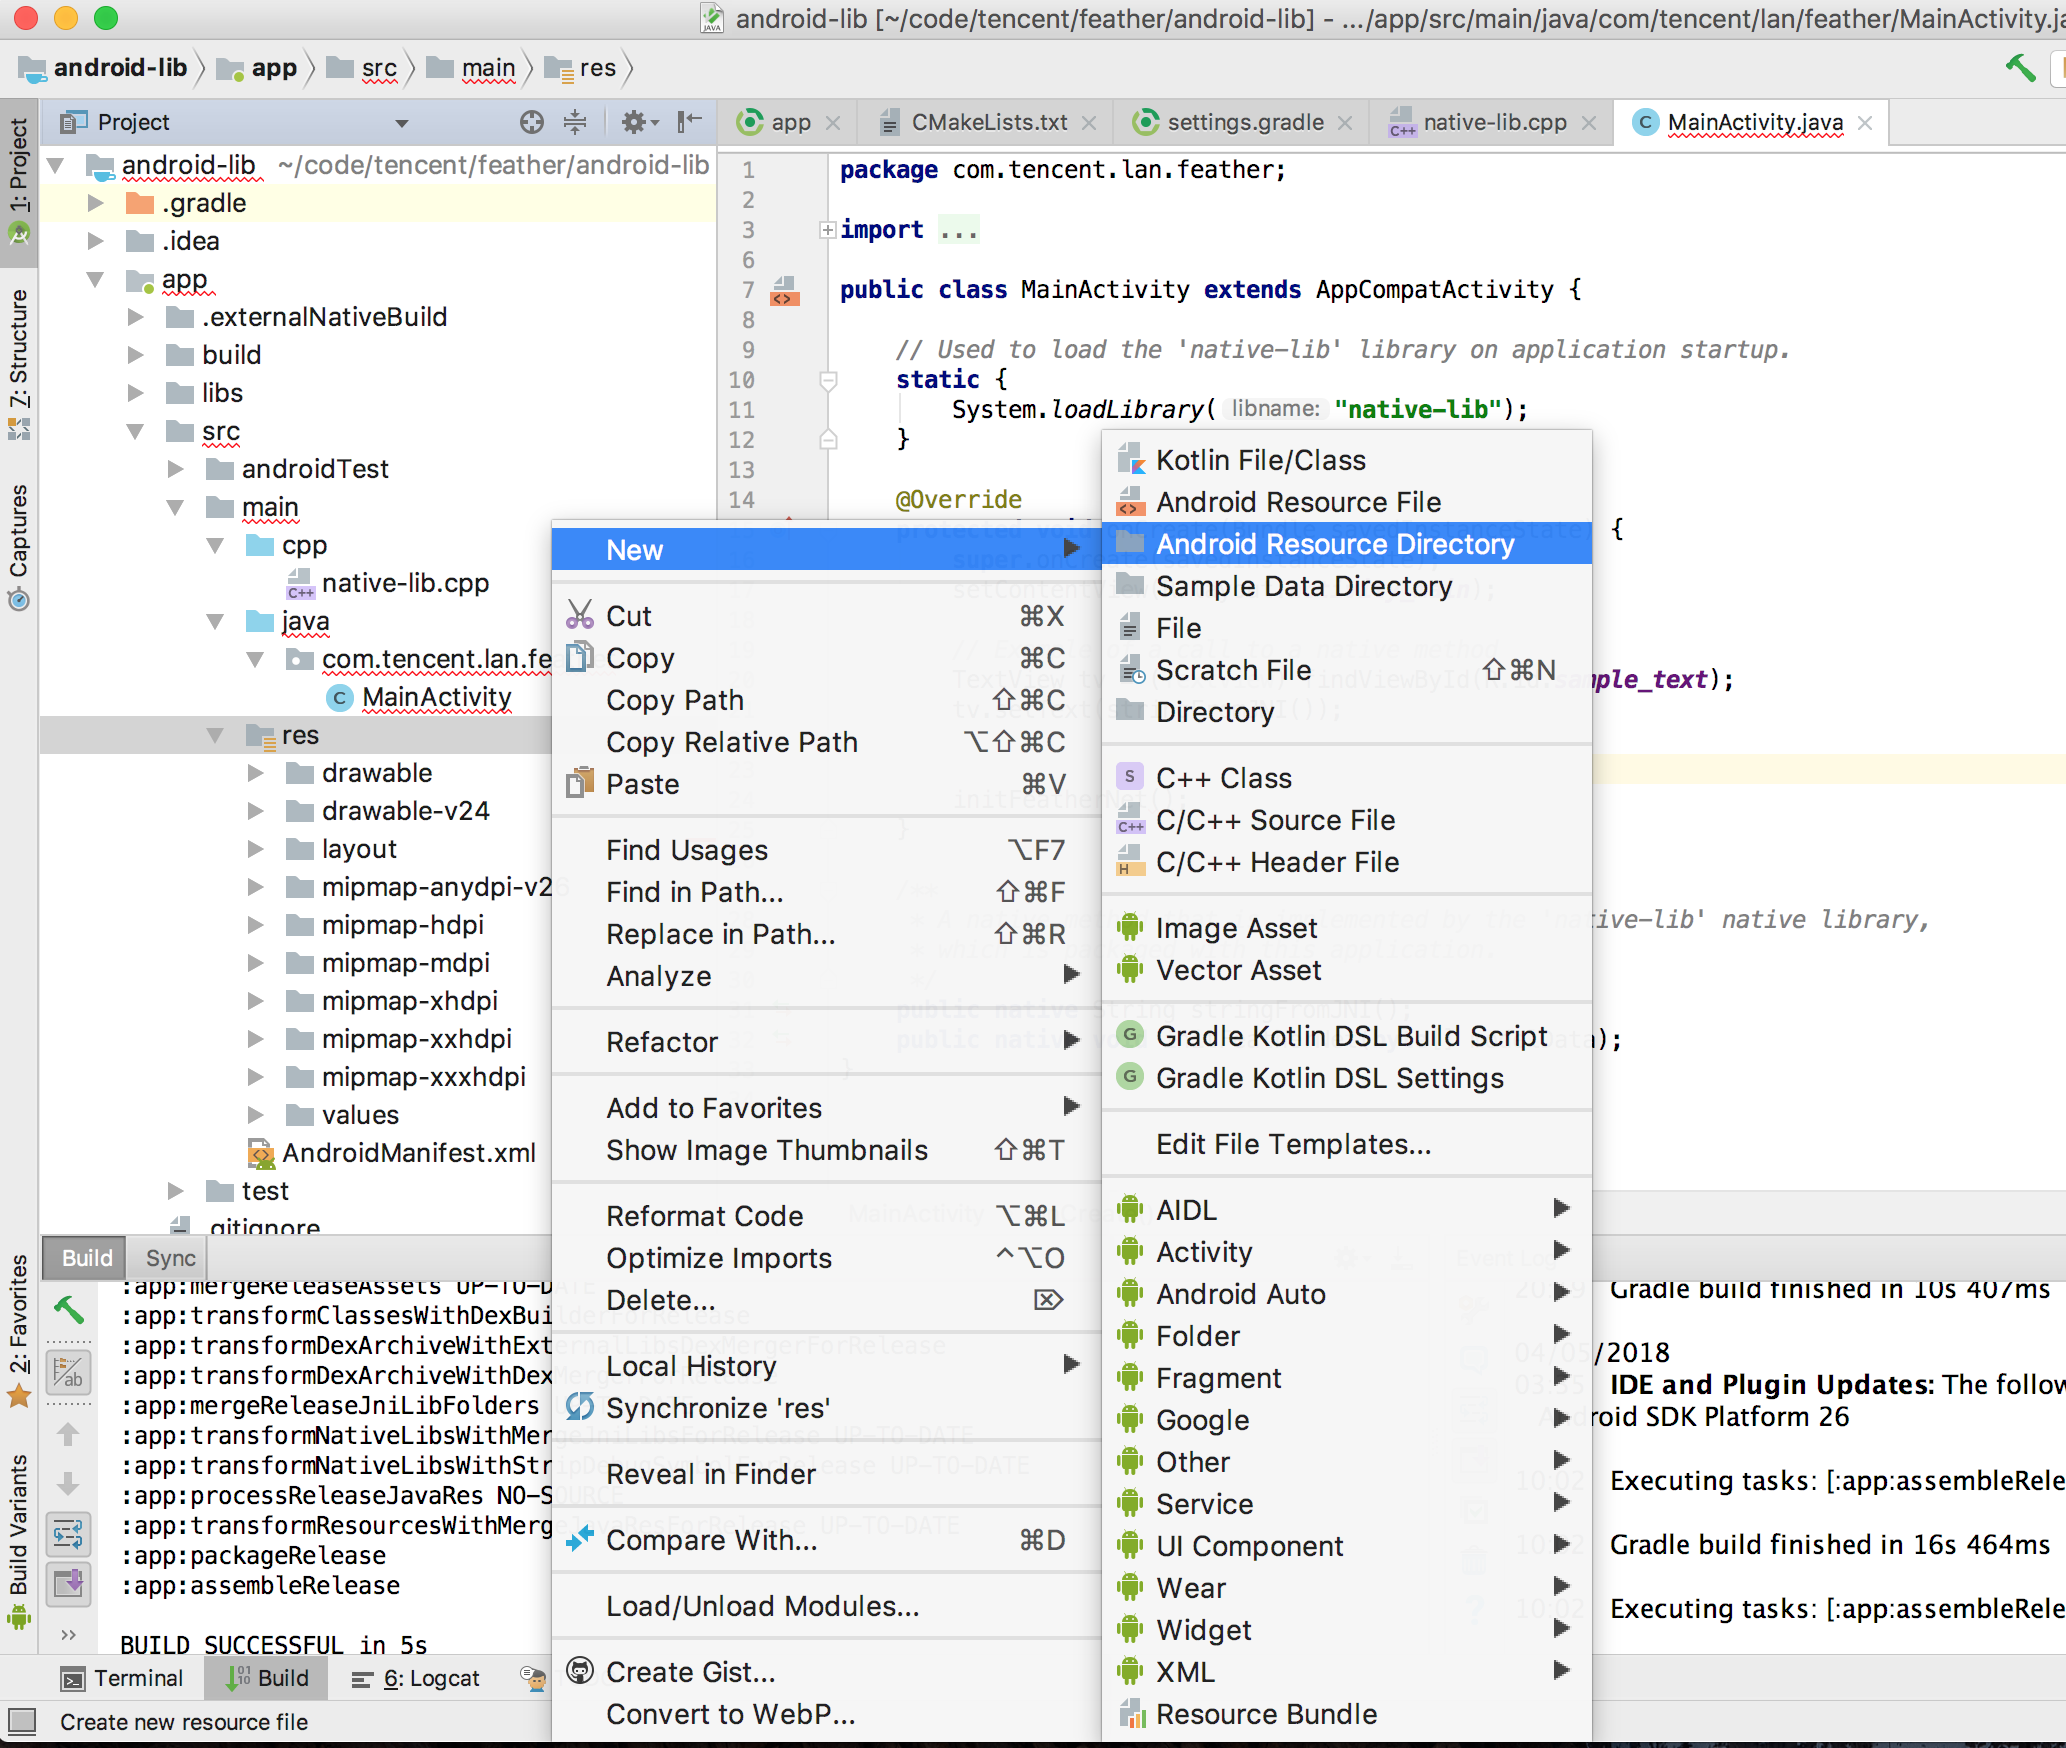
Task: Select MainActivity in project tree
Action: point(436,697)
